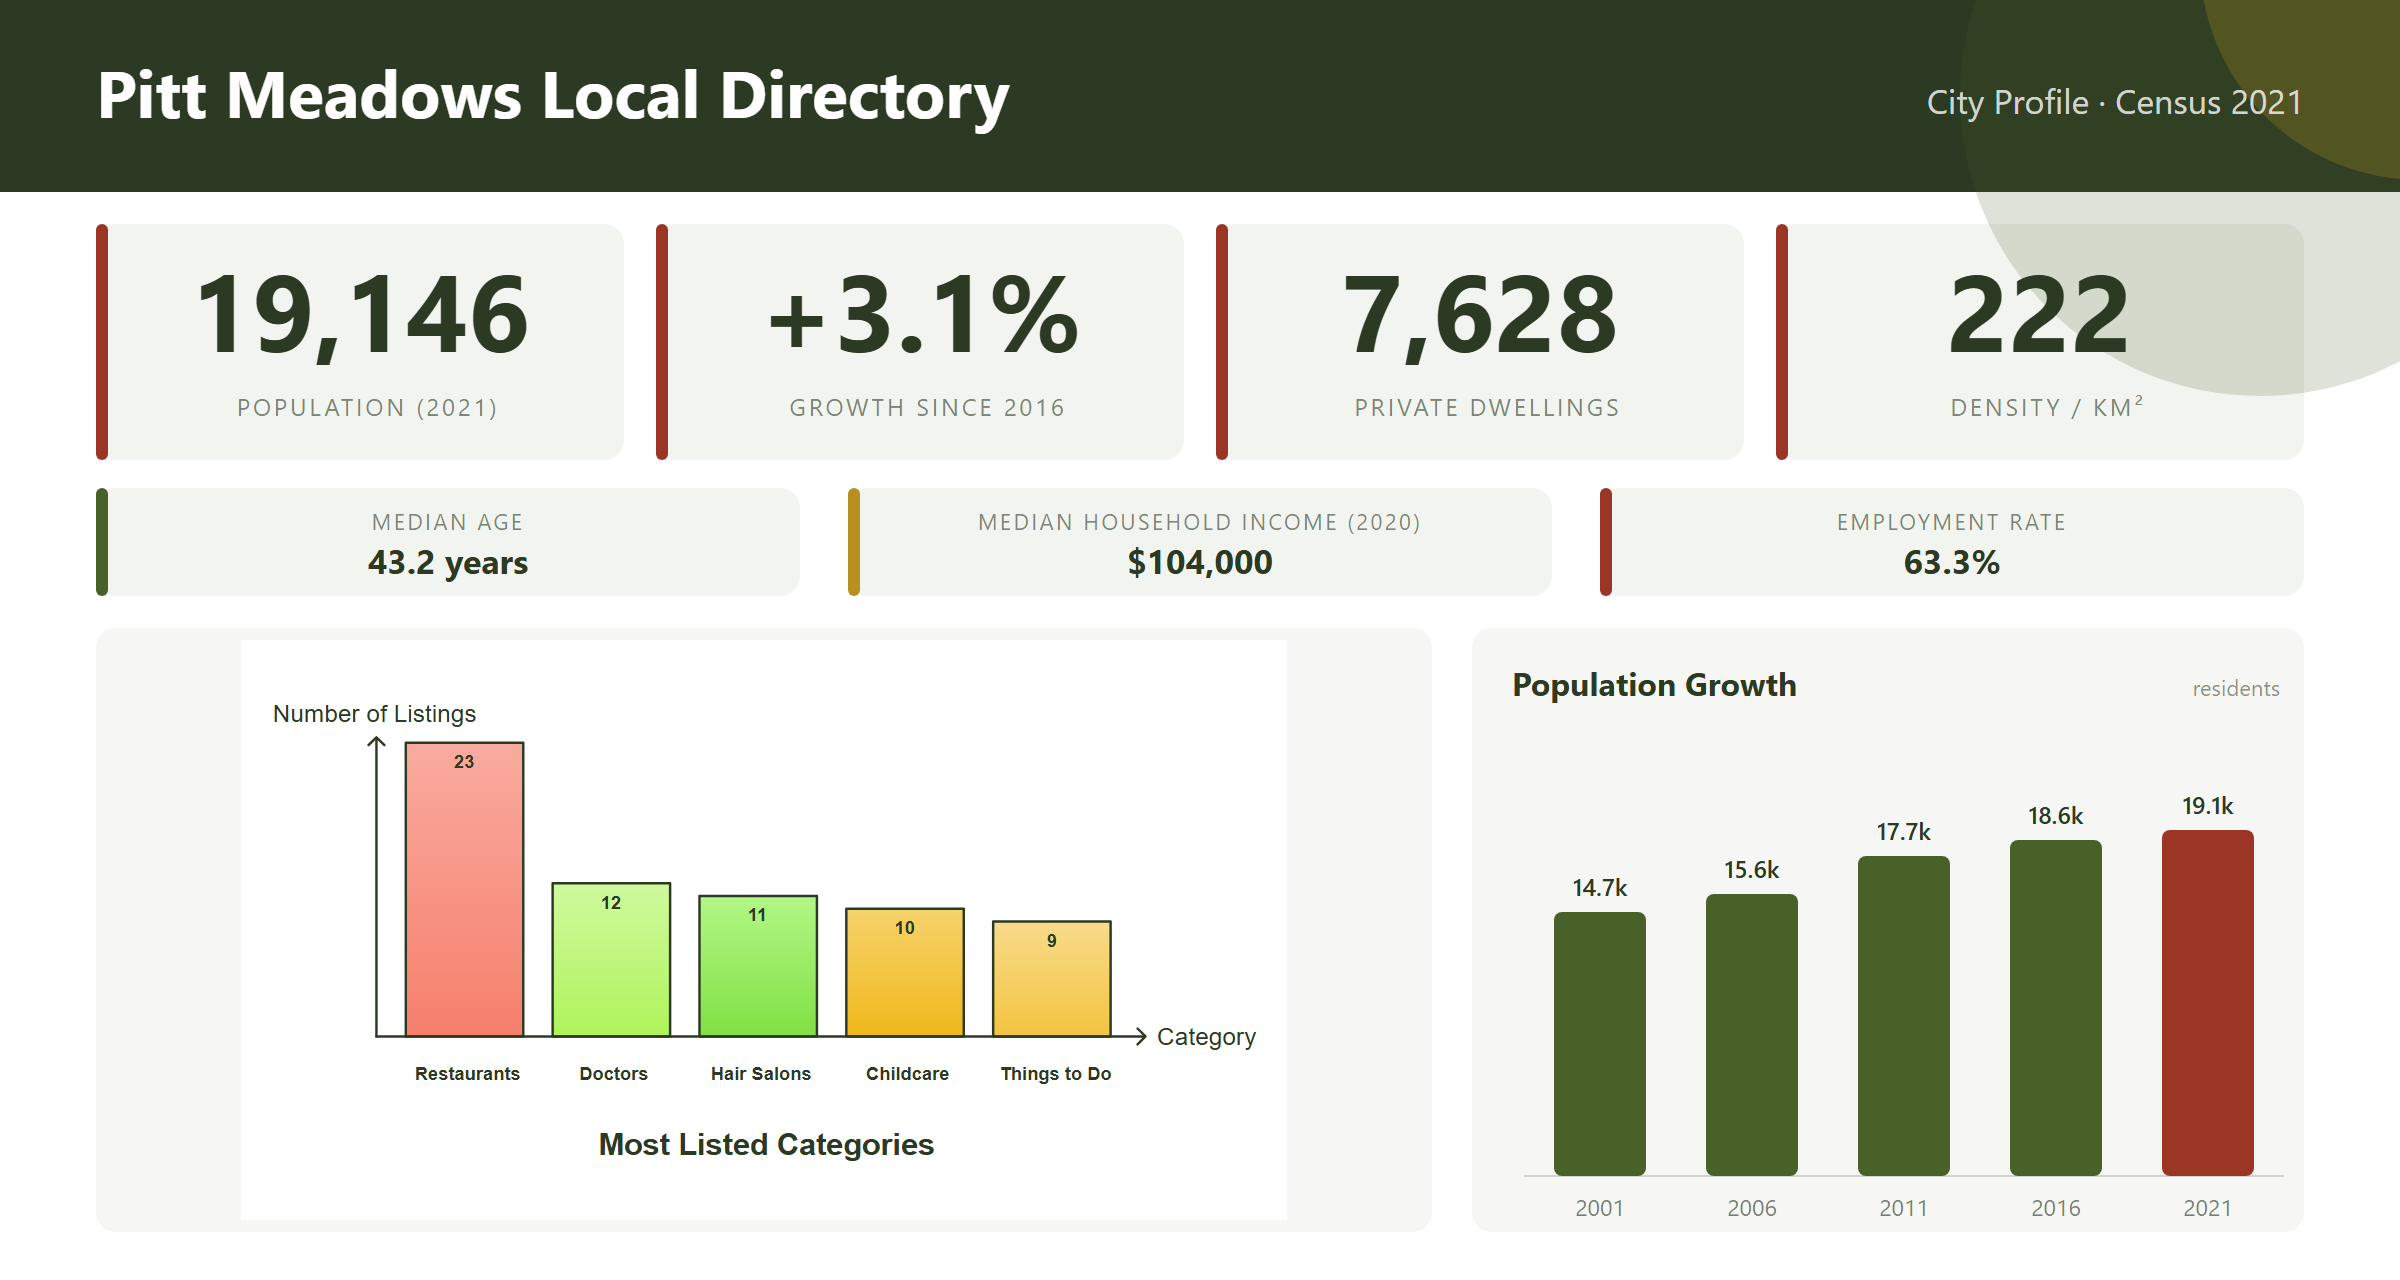Click MEDIAN HOUSEHOLD INCOME (2020) label
Image resolution: width=2400 pixels, height=1280 pixels.
pyautogui.click(x=1199, y=522)
